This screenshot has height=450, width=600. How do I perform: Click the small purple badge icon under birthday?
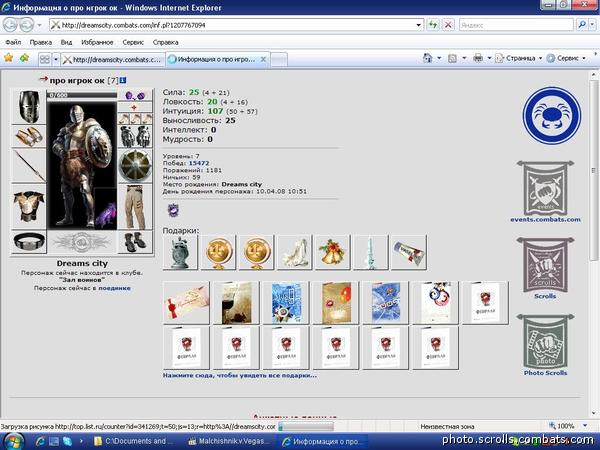click(x=173, y=210)
